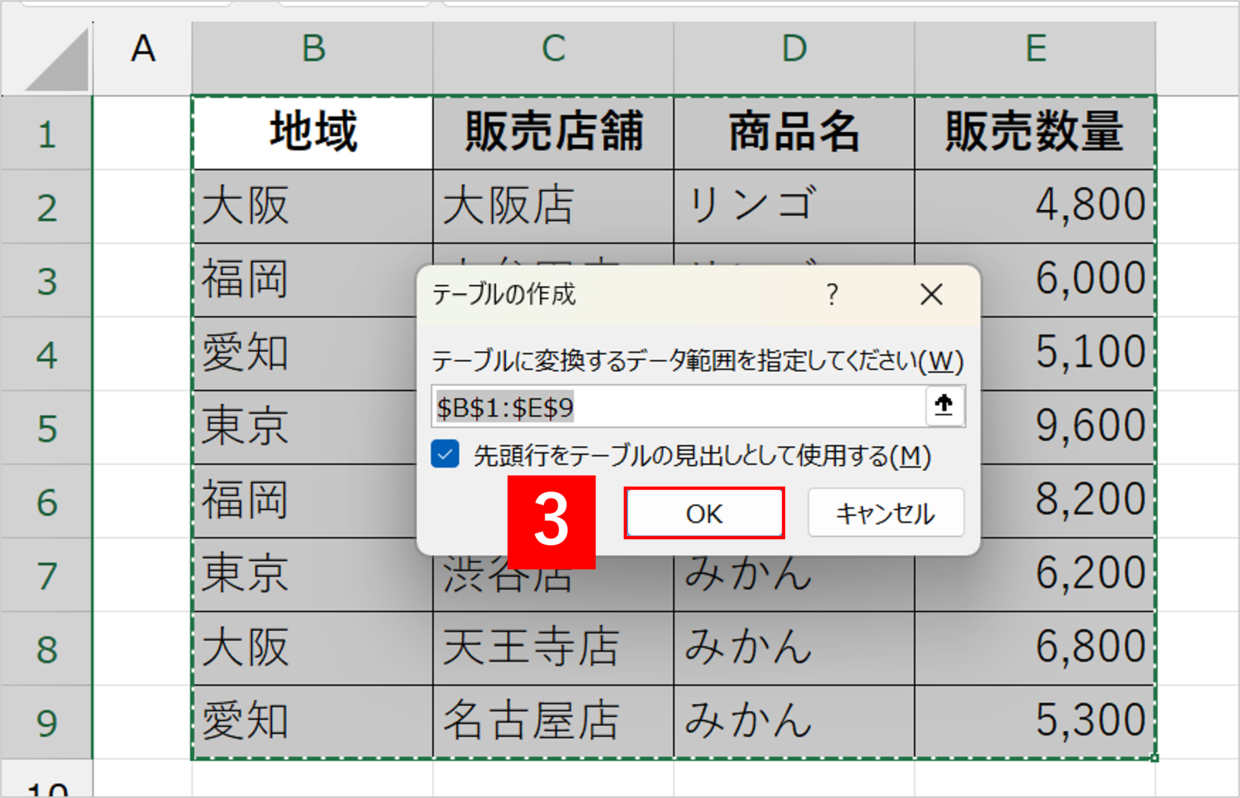Click the select-all corner triangle
The width and height of the screenshot is (1240, 798).
point(58,60)
